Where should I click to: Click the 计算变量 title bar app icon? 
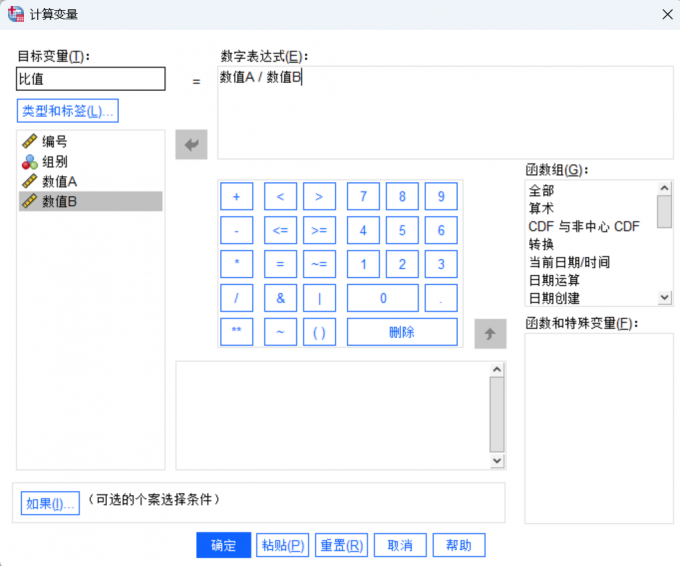tap(16, 14)
